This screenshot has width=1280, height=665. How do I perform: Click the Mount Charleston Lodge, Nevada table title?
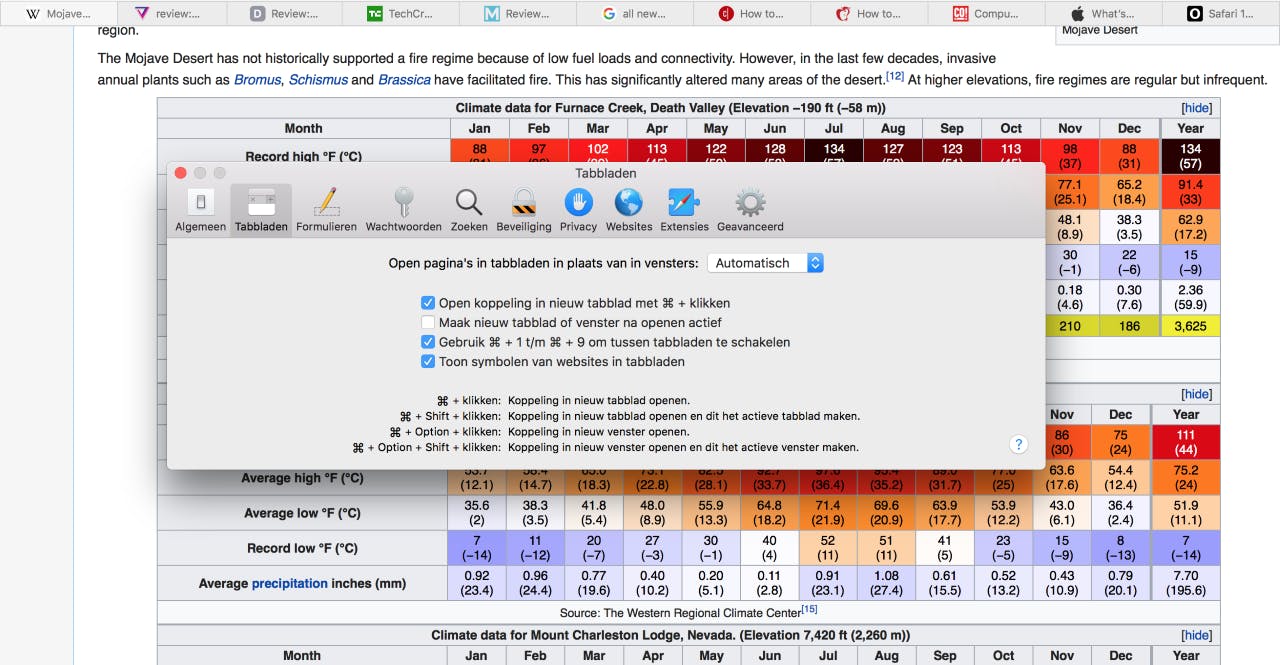671,635
